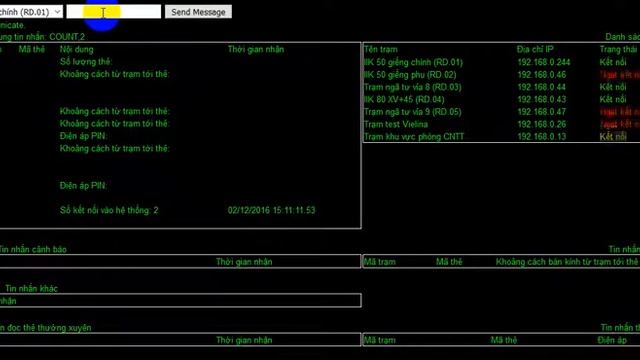Click IP address 192.168.0.44

tap(542, 87)
